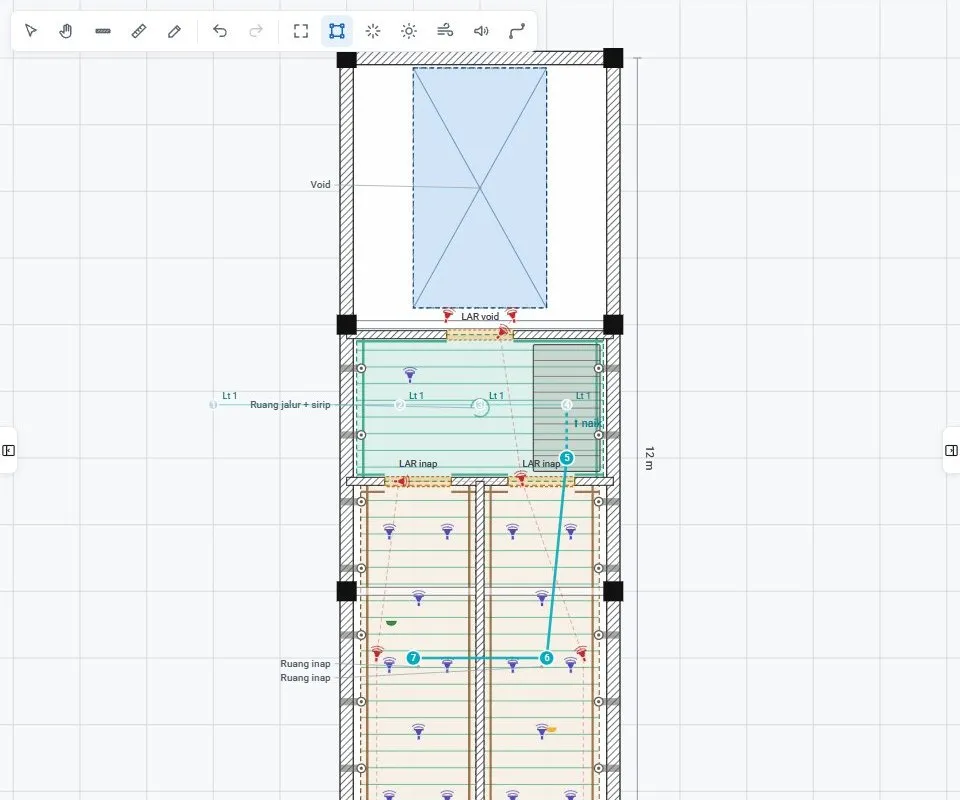Viewport: 960px width, 800px height.
Task: Click the fit-to-screen frame icon
Action: pos(301,31)
